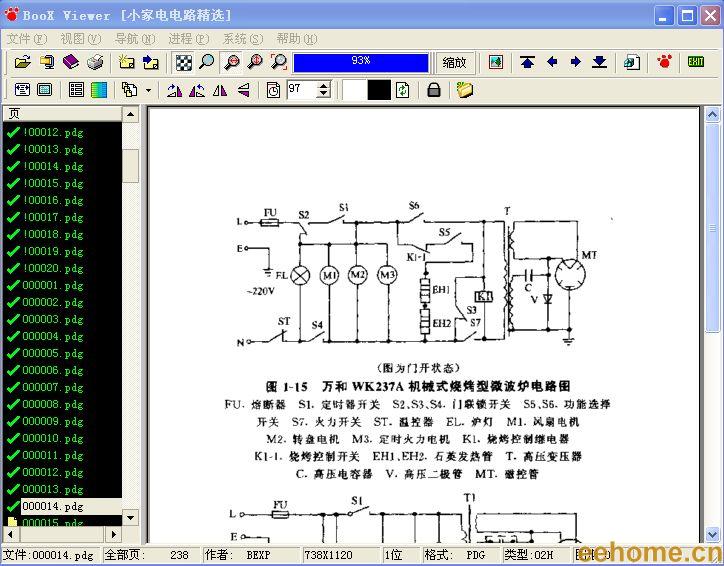Rotate page left with the rotate icon
The image size is (724, 566).
(174, 90)
